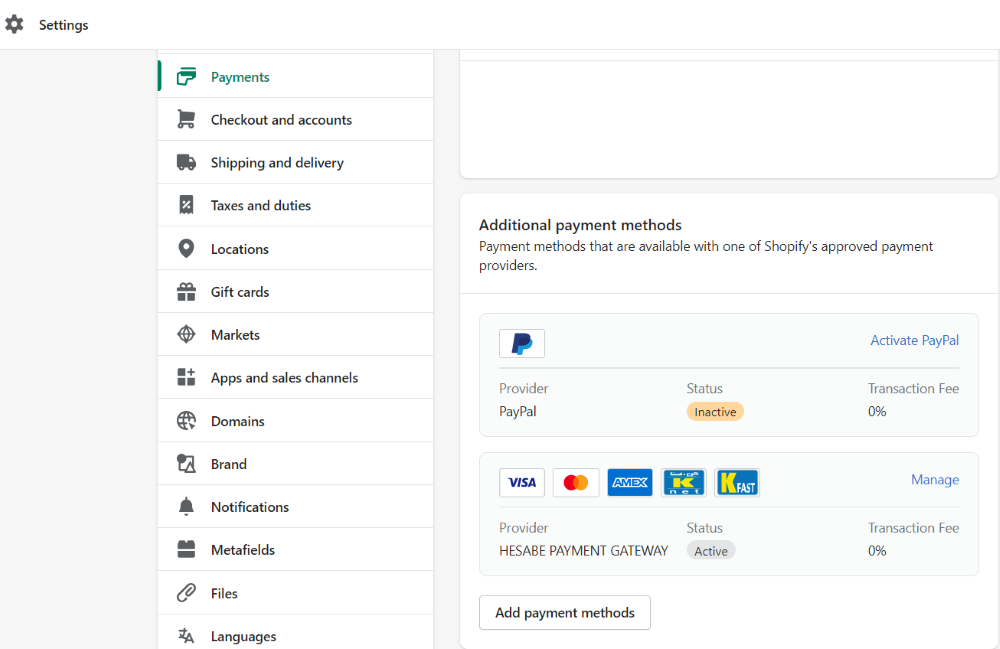Open the Domains settings page
1000x649 pixels.
(238, 421)
